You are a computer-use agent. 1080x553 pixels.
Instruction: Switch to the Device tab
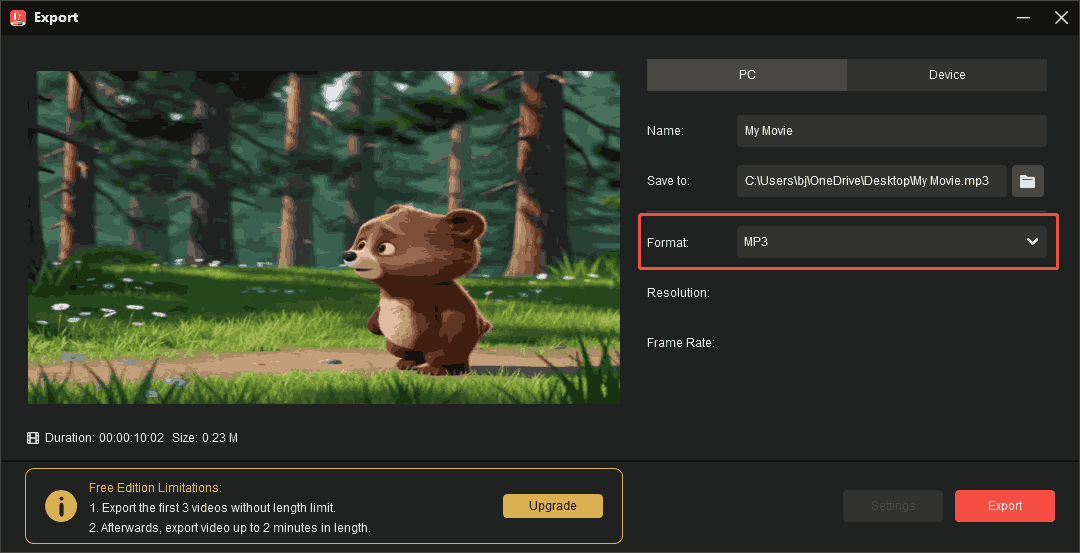(x=947, y=75)
